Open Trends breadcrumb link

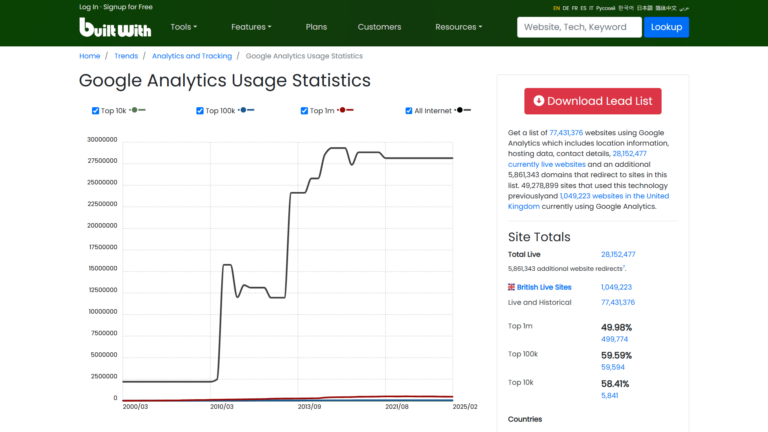click(126, 56)
